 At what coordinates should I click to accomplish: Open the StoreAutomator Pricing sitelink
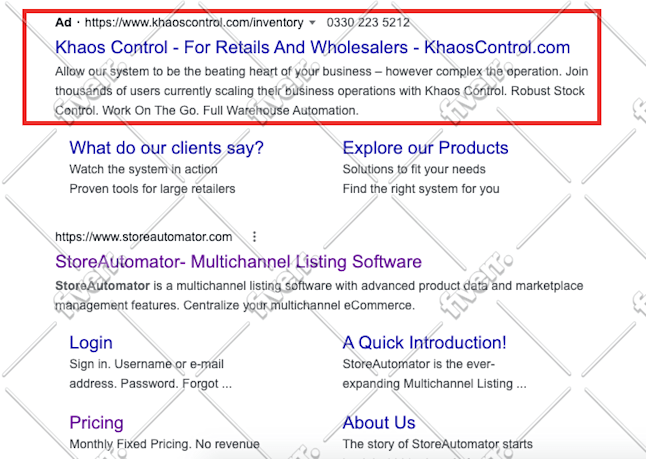click(96, 423)
